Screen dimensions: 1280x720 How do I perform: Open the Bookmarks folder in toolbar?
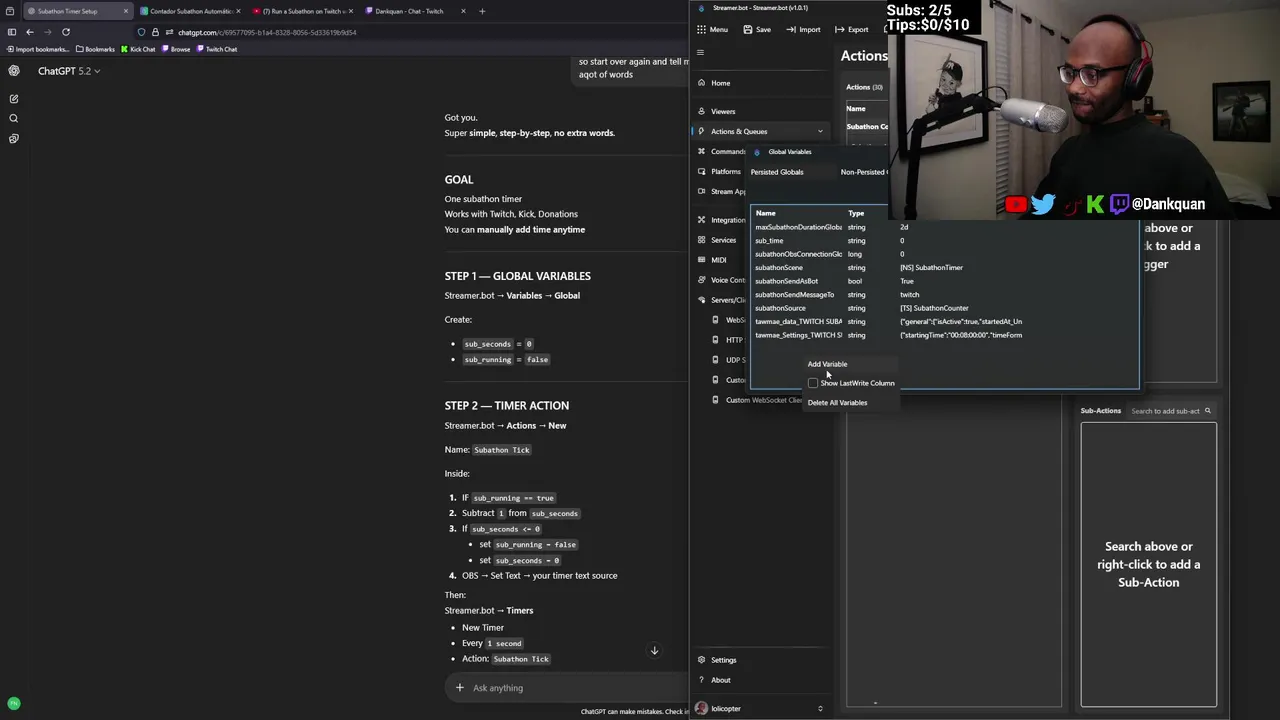tap(95, 49)
